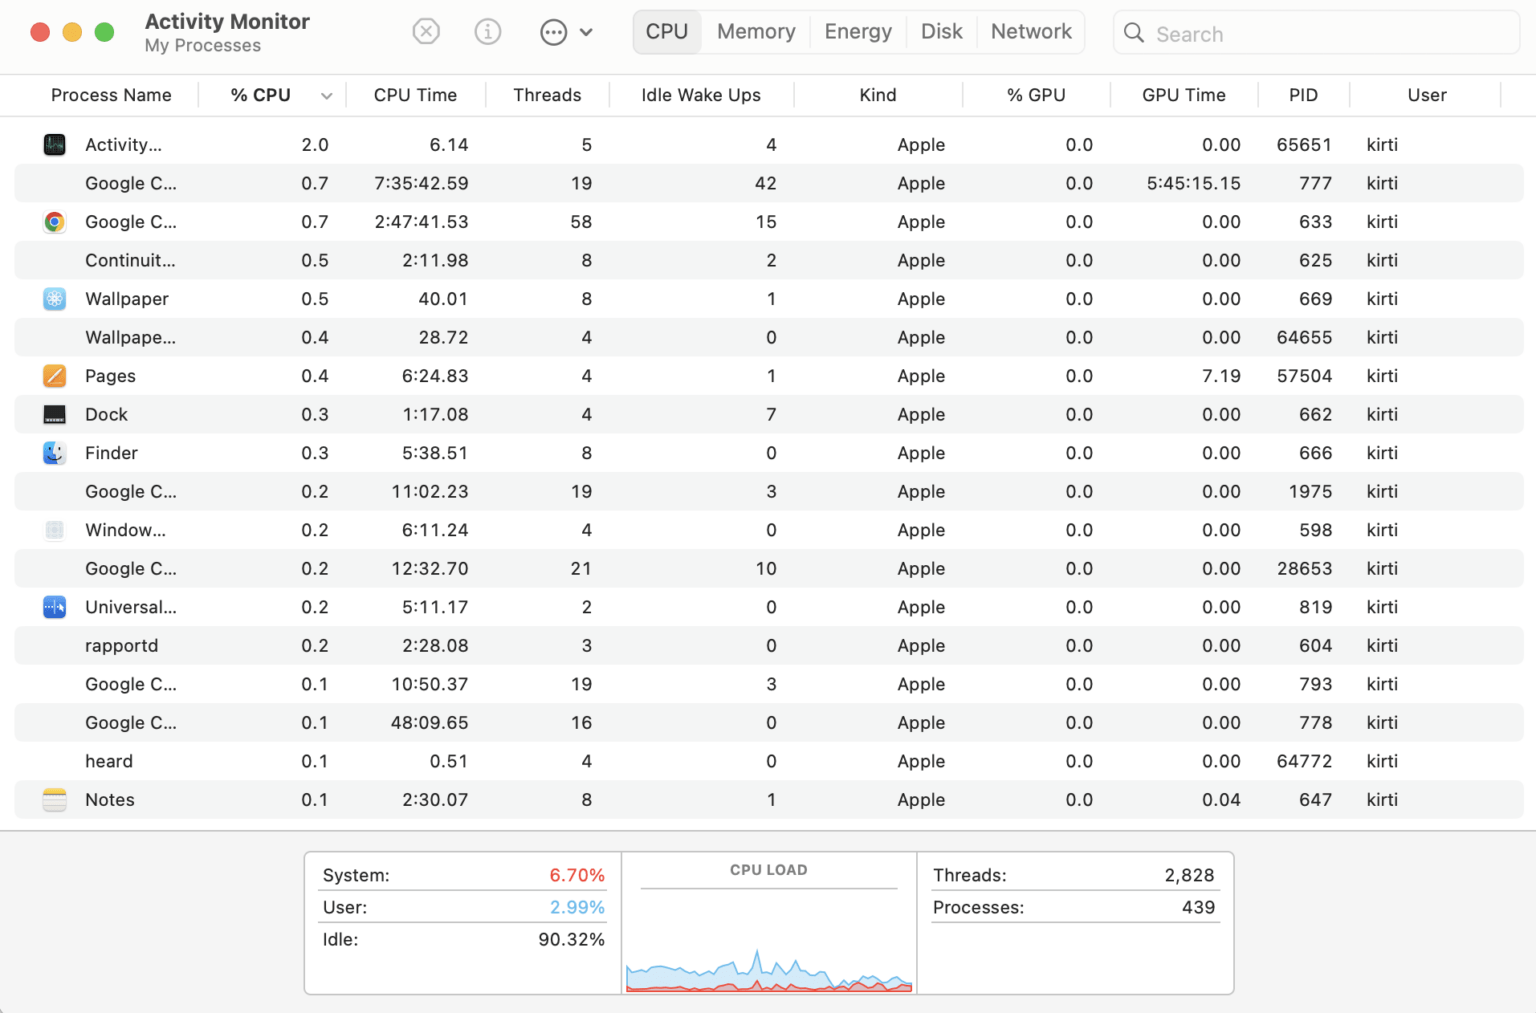Select the Continuit... process row
This screenshot has height=1013, width=1536.
pos(768,260)
